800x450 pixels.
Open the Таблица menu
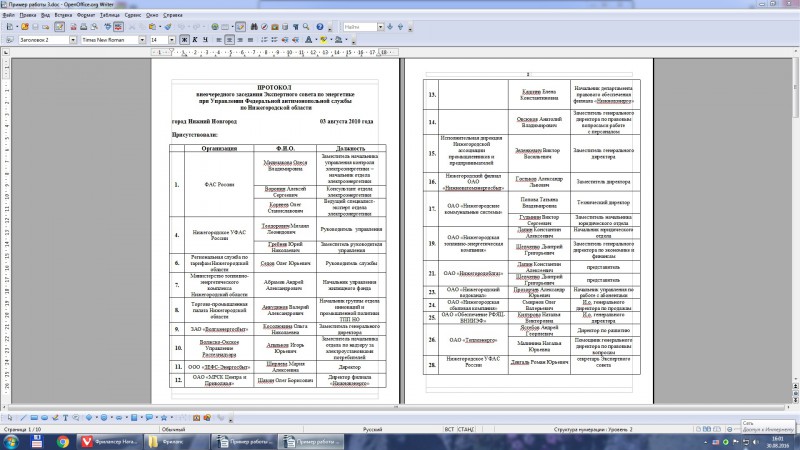coord(110,15)
